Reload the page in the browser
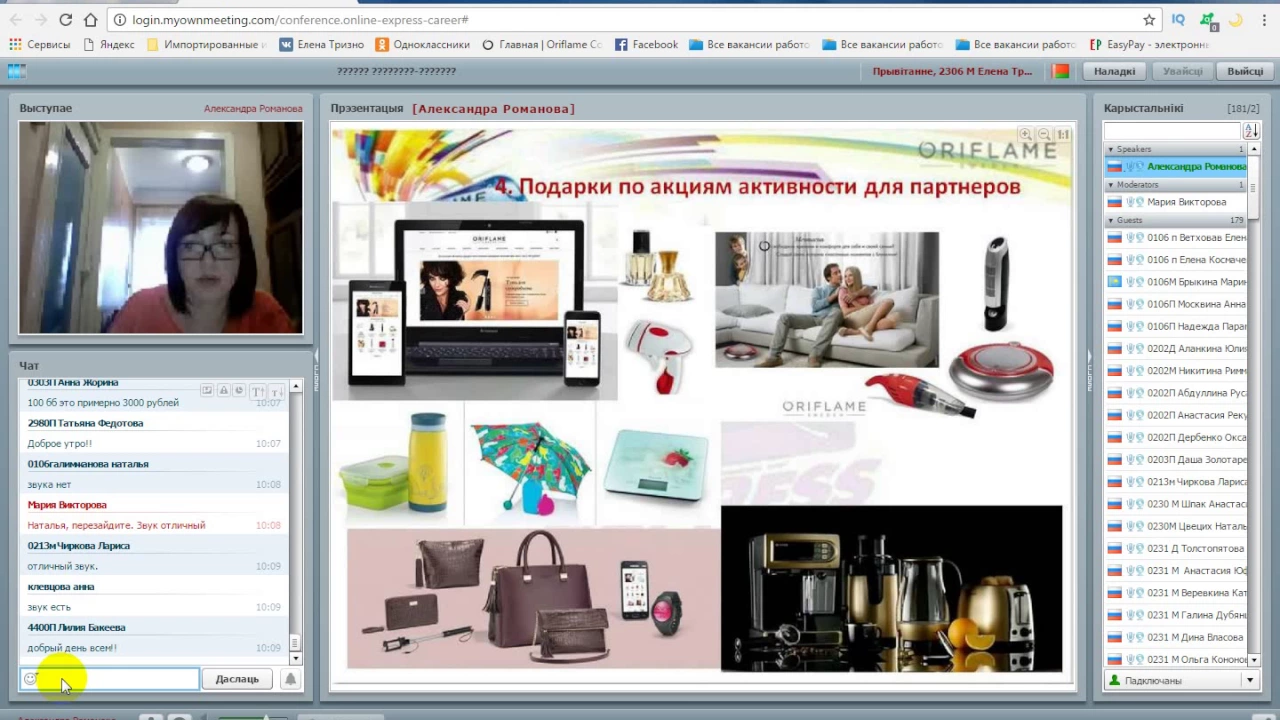 pos(65,20)
